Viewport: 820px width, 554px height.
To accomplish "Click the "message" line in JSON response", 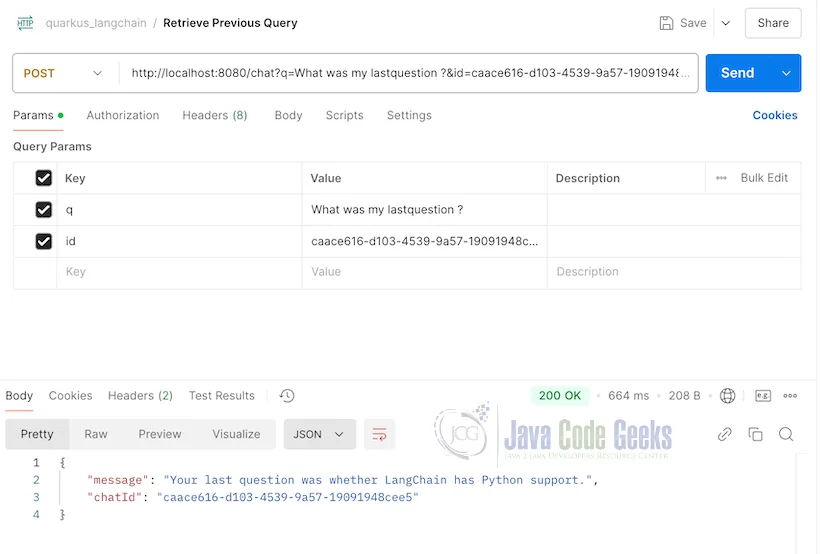I will 343,480.
